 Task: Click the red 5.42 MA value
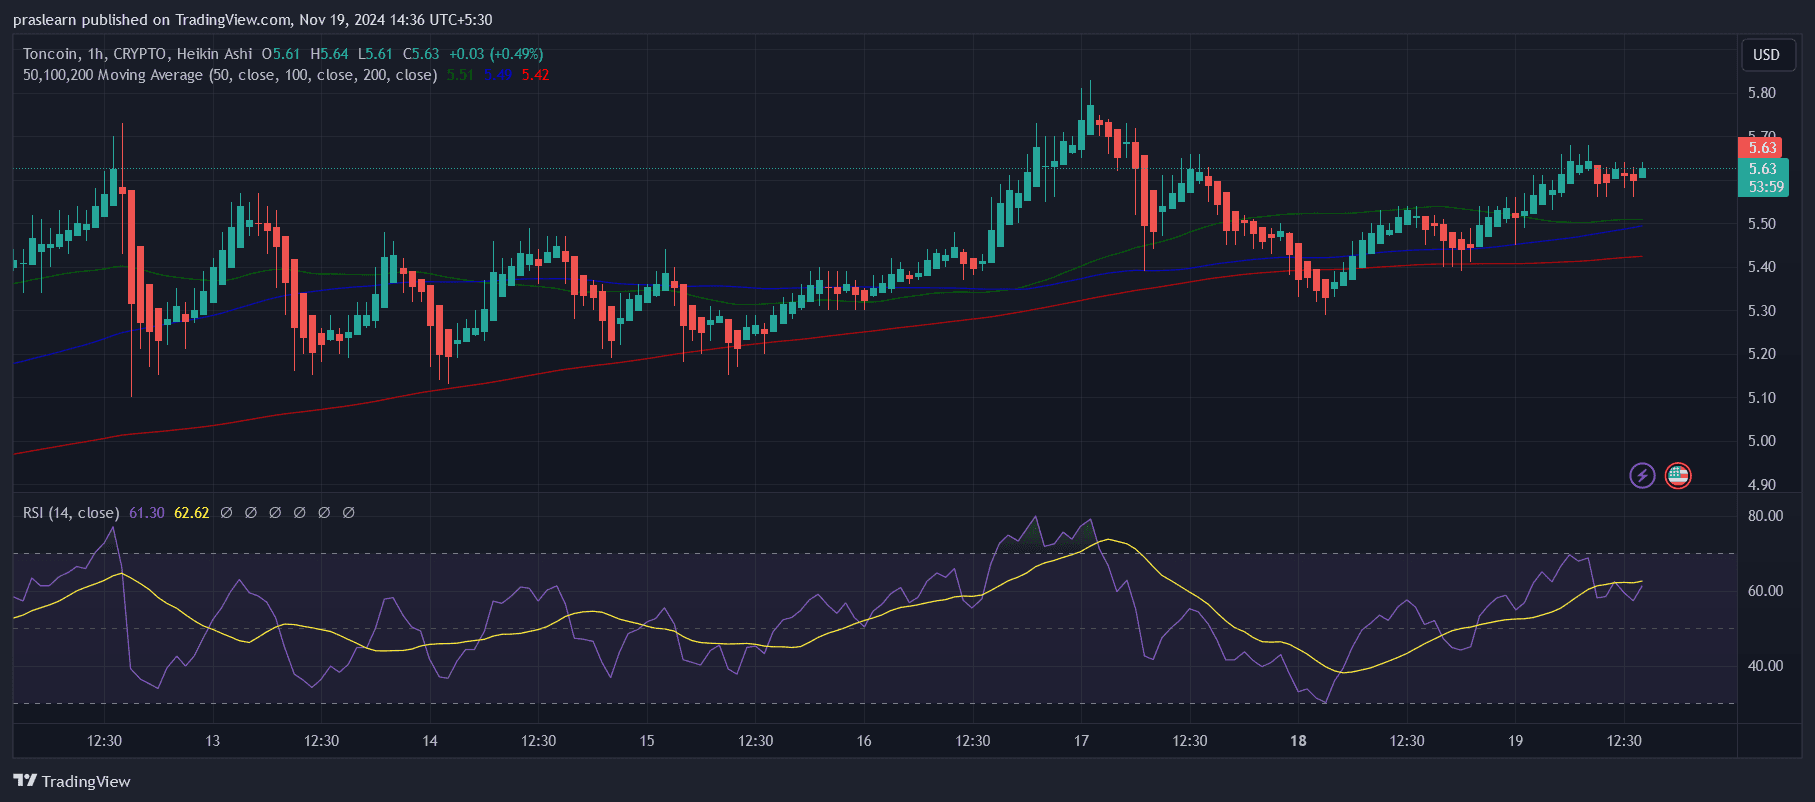click(x=535, y=75)
